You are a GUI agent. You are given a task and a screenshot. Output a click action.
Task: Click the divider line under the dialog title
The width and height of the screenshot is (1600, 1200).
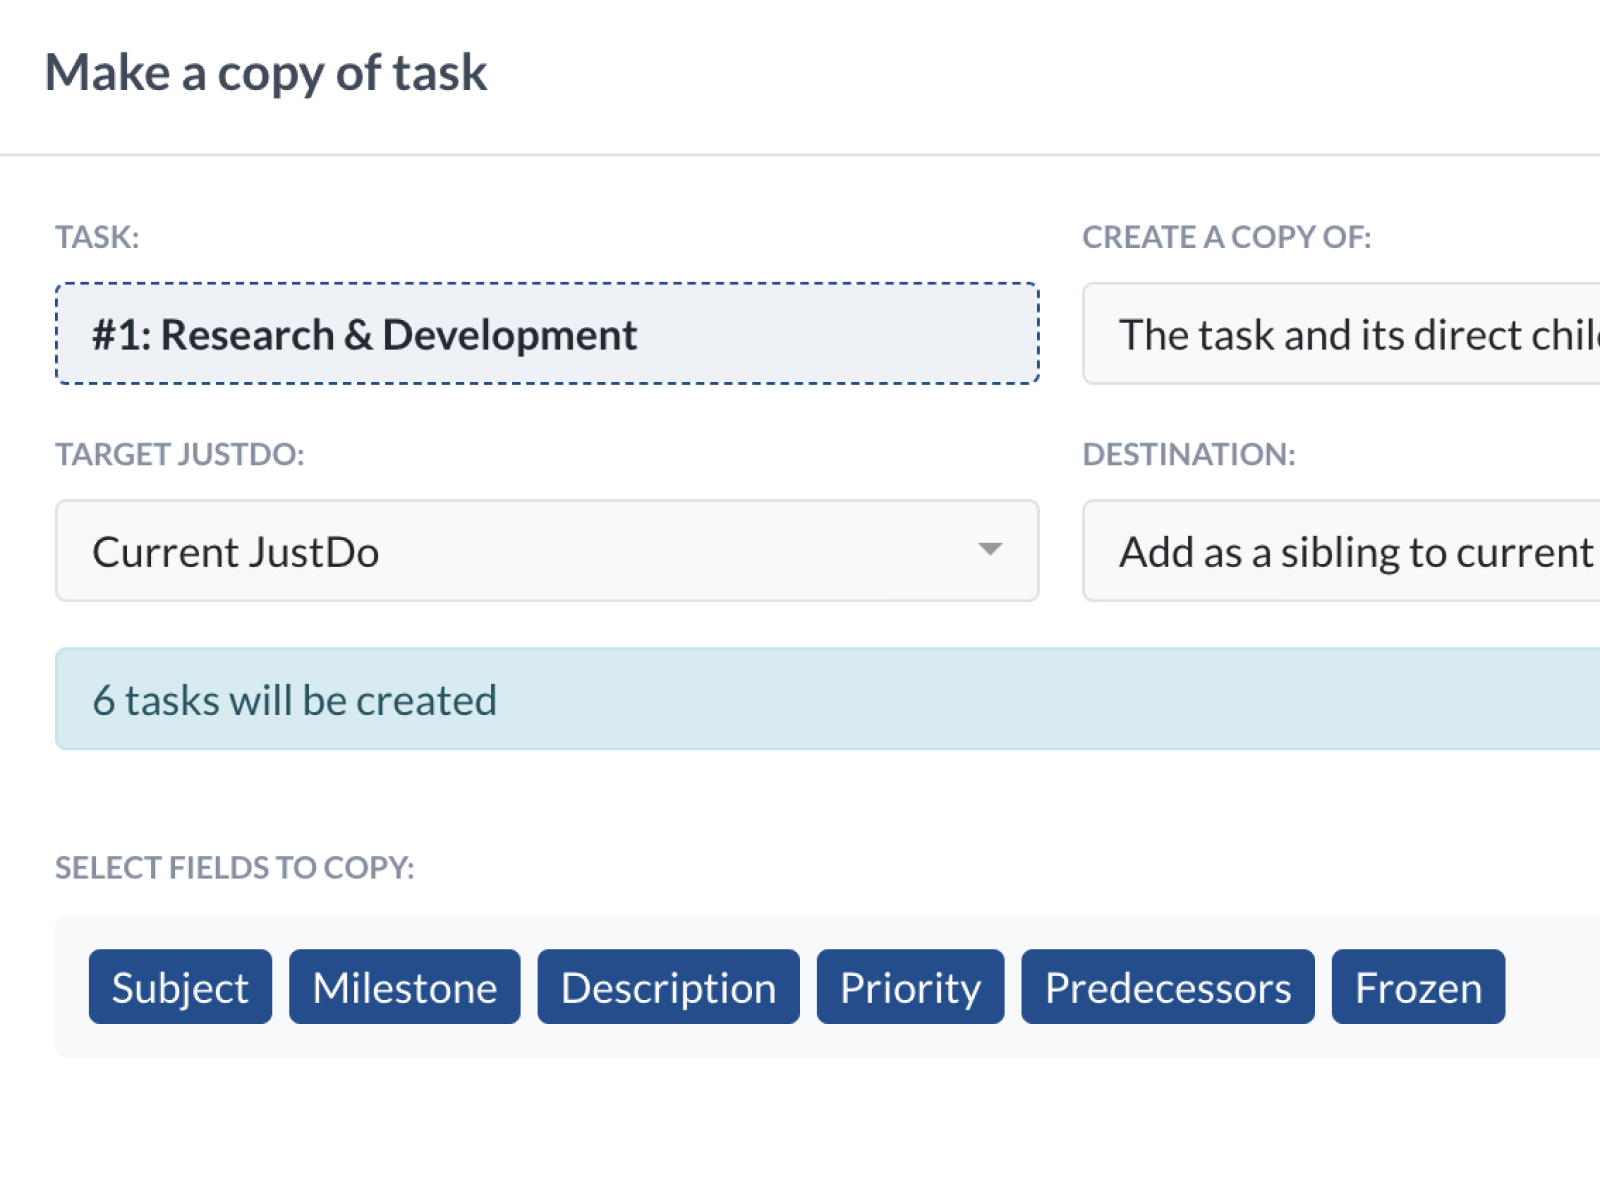click(x=800, y=155)
